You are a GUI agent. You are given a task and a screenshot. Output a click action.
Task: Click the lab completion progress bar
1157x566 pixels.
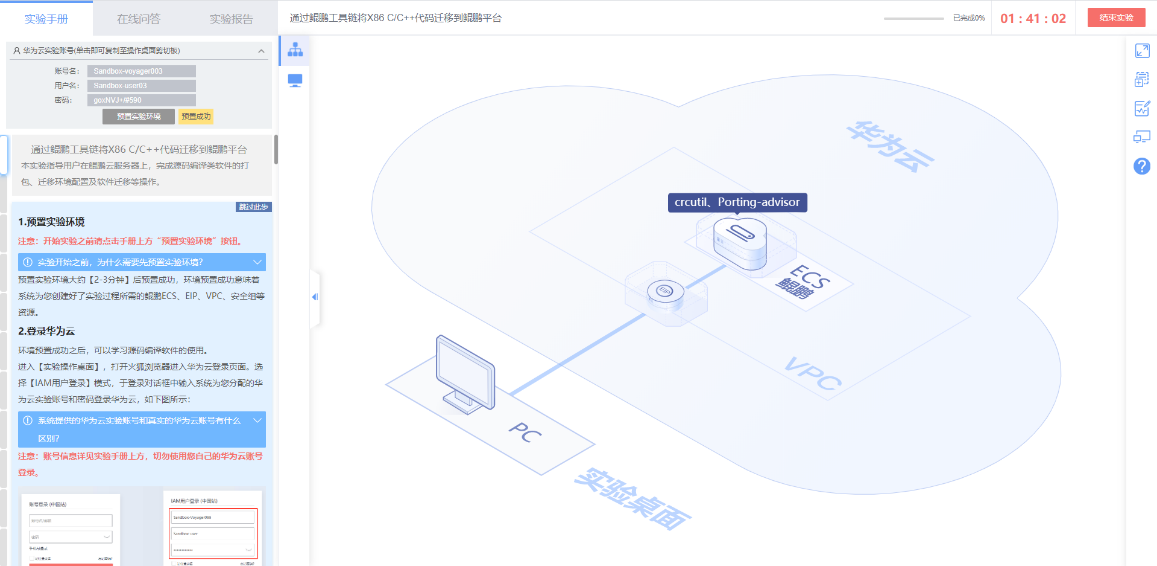913,18
